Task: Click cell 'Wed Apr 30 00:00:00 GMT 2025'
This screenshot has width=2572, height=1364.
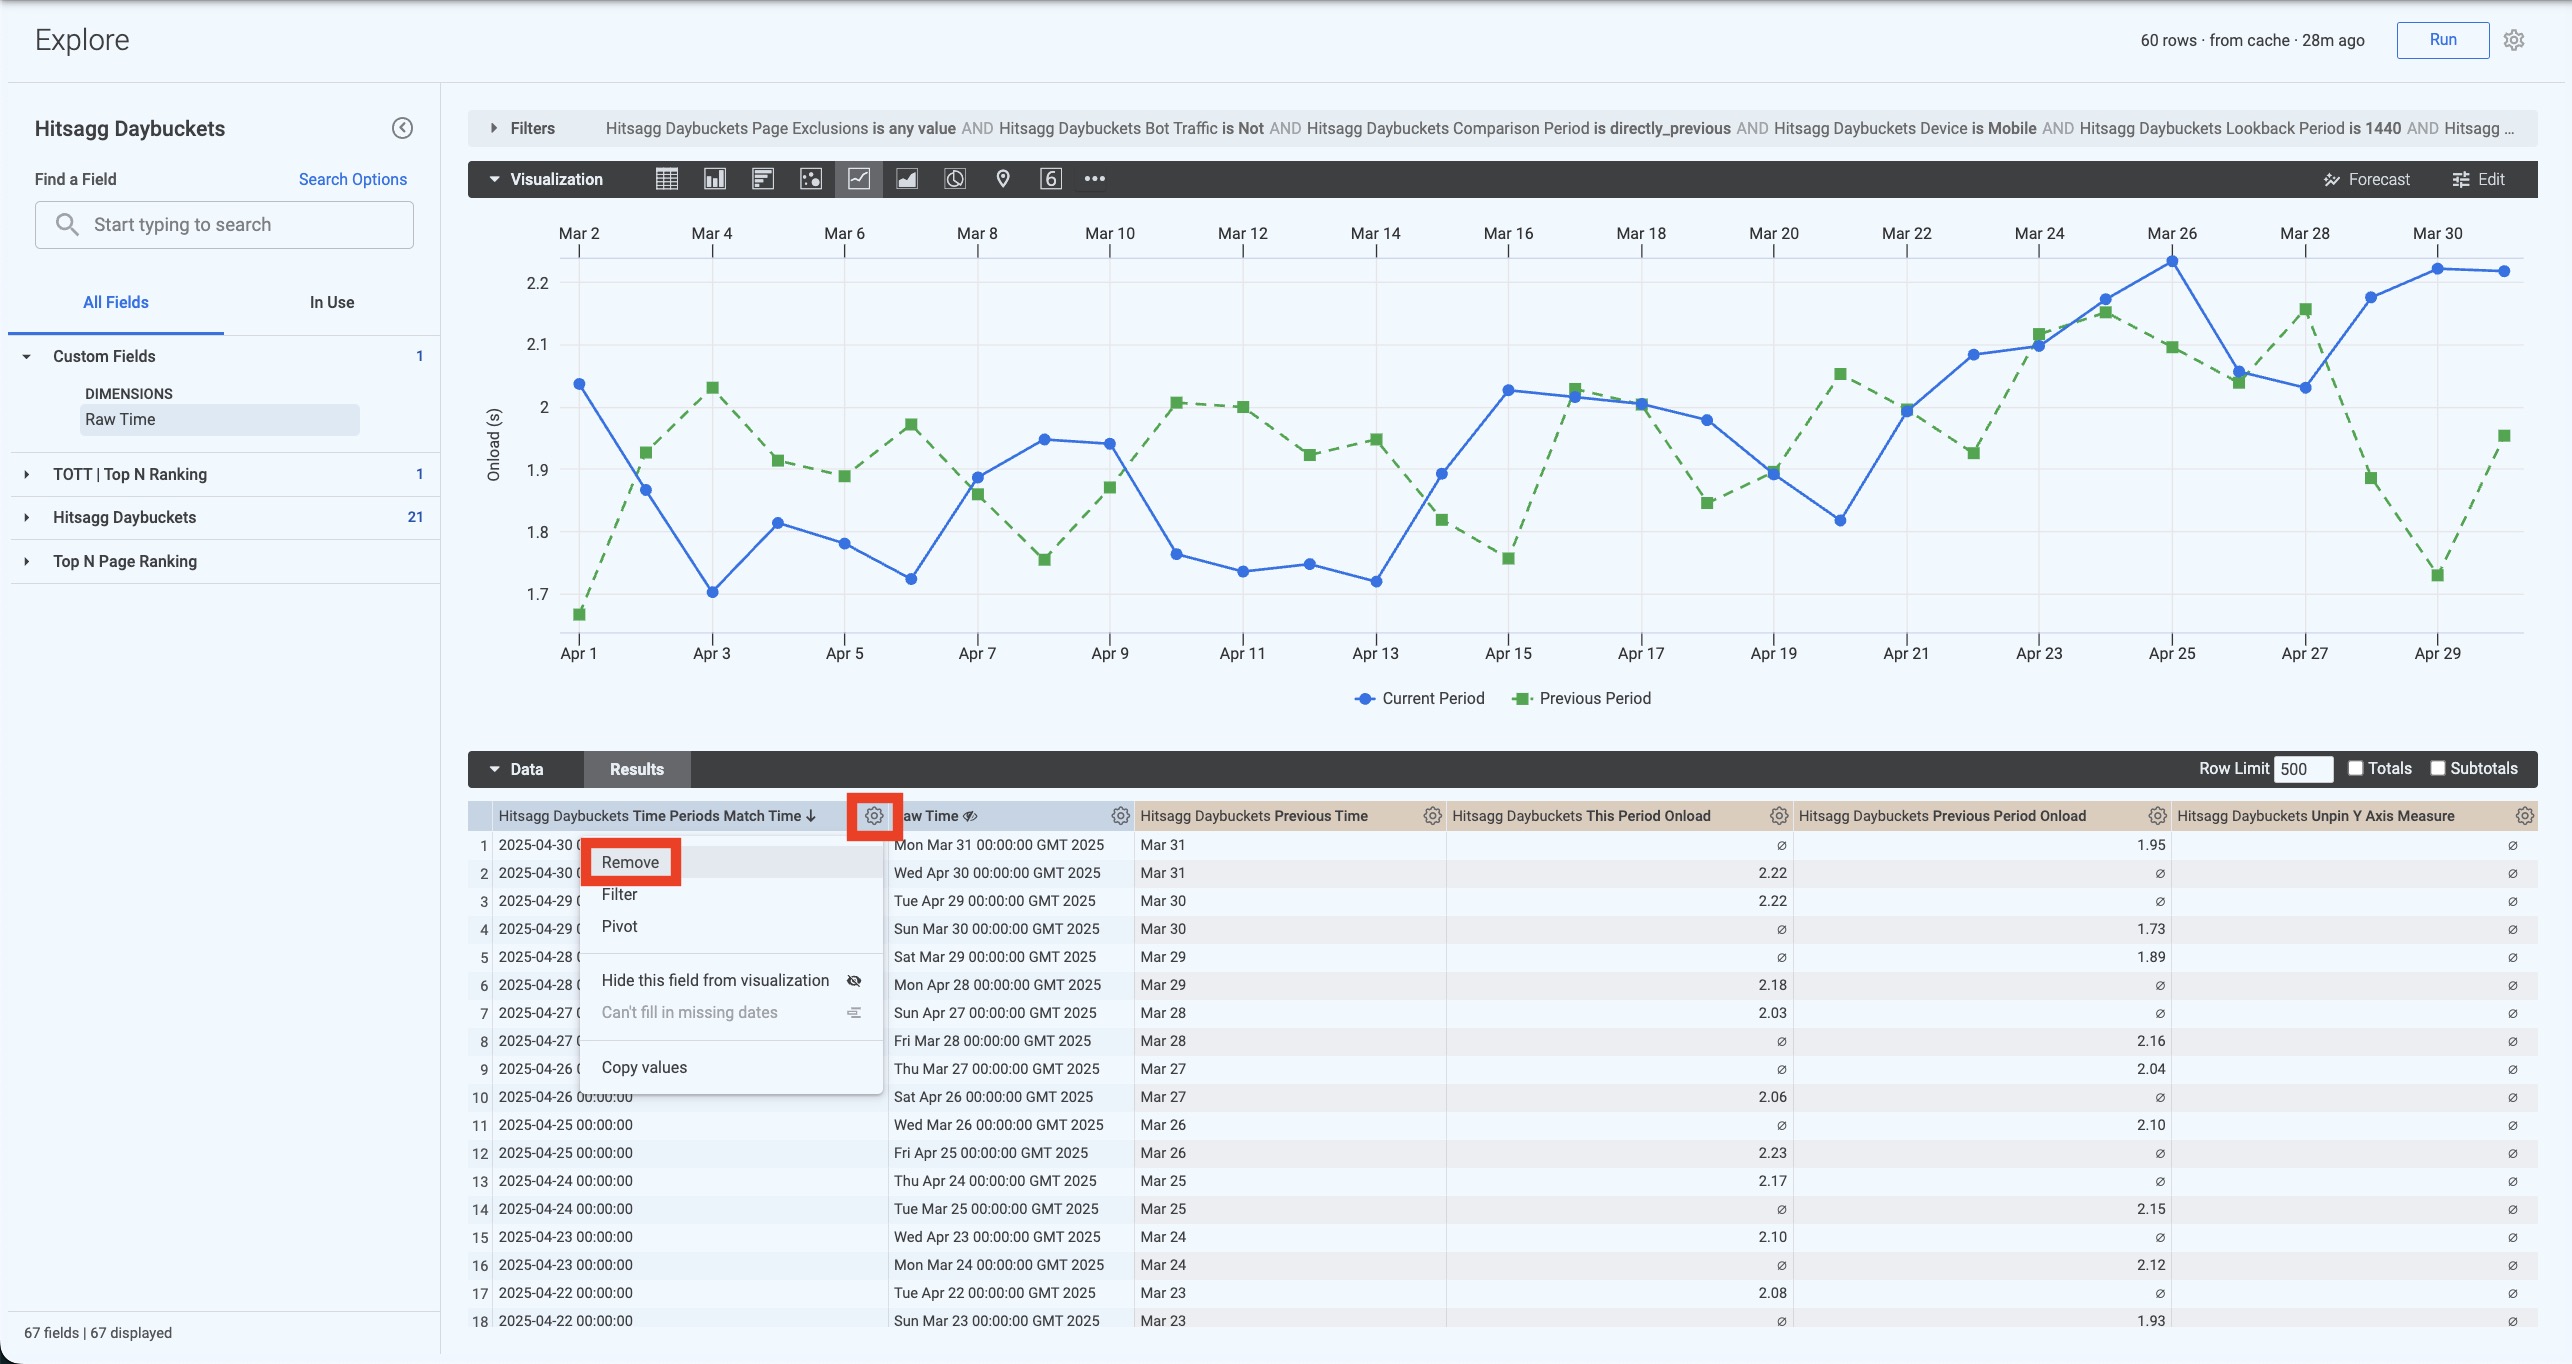Action: (997, 873)
